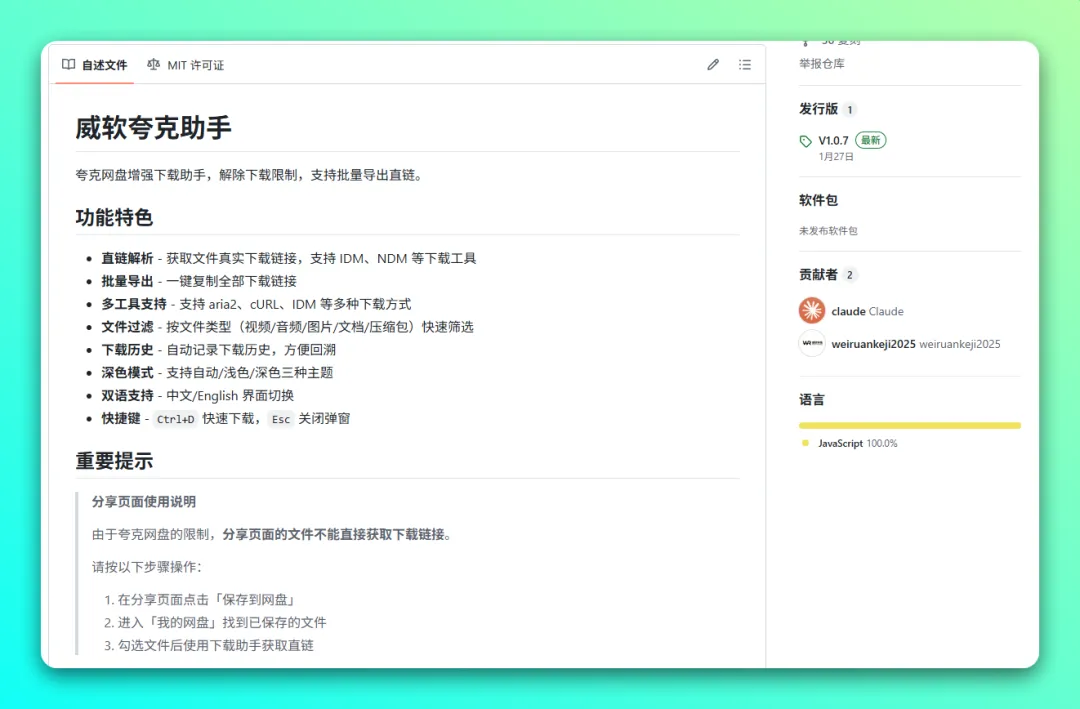This screenshot has height=709, width=1080.
Task: Click the 深色模式 list item
Action: click(x=217, y=372)
